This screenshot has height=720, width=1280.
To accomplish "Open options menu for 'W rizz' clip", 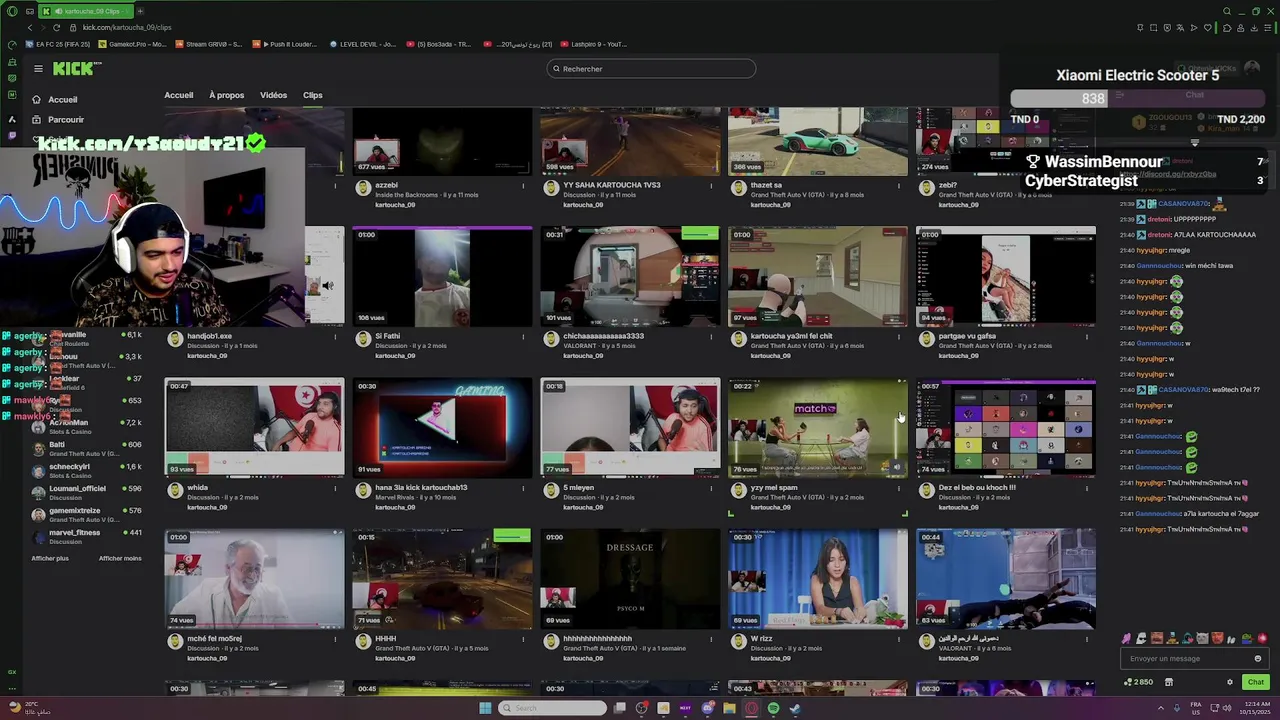I will click(x=899, y=639).
